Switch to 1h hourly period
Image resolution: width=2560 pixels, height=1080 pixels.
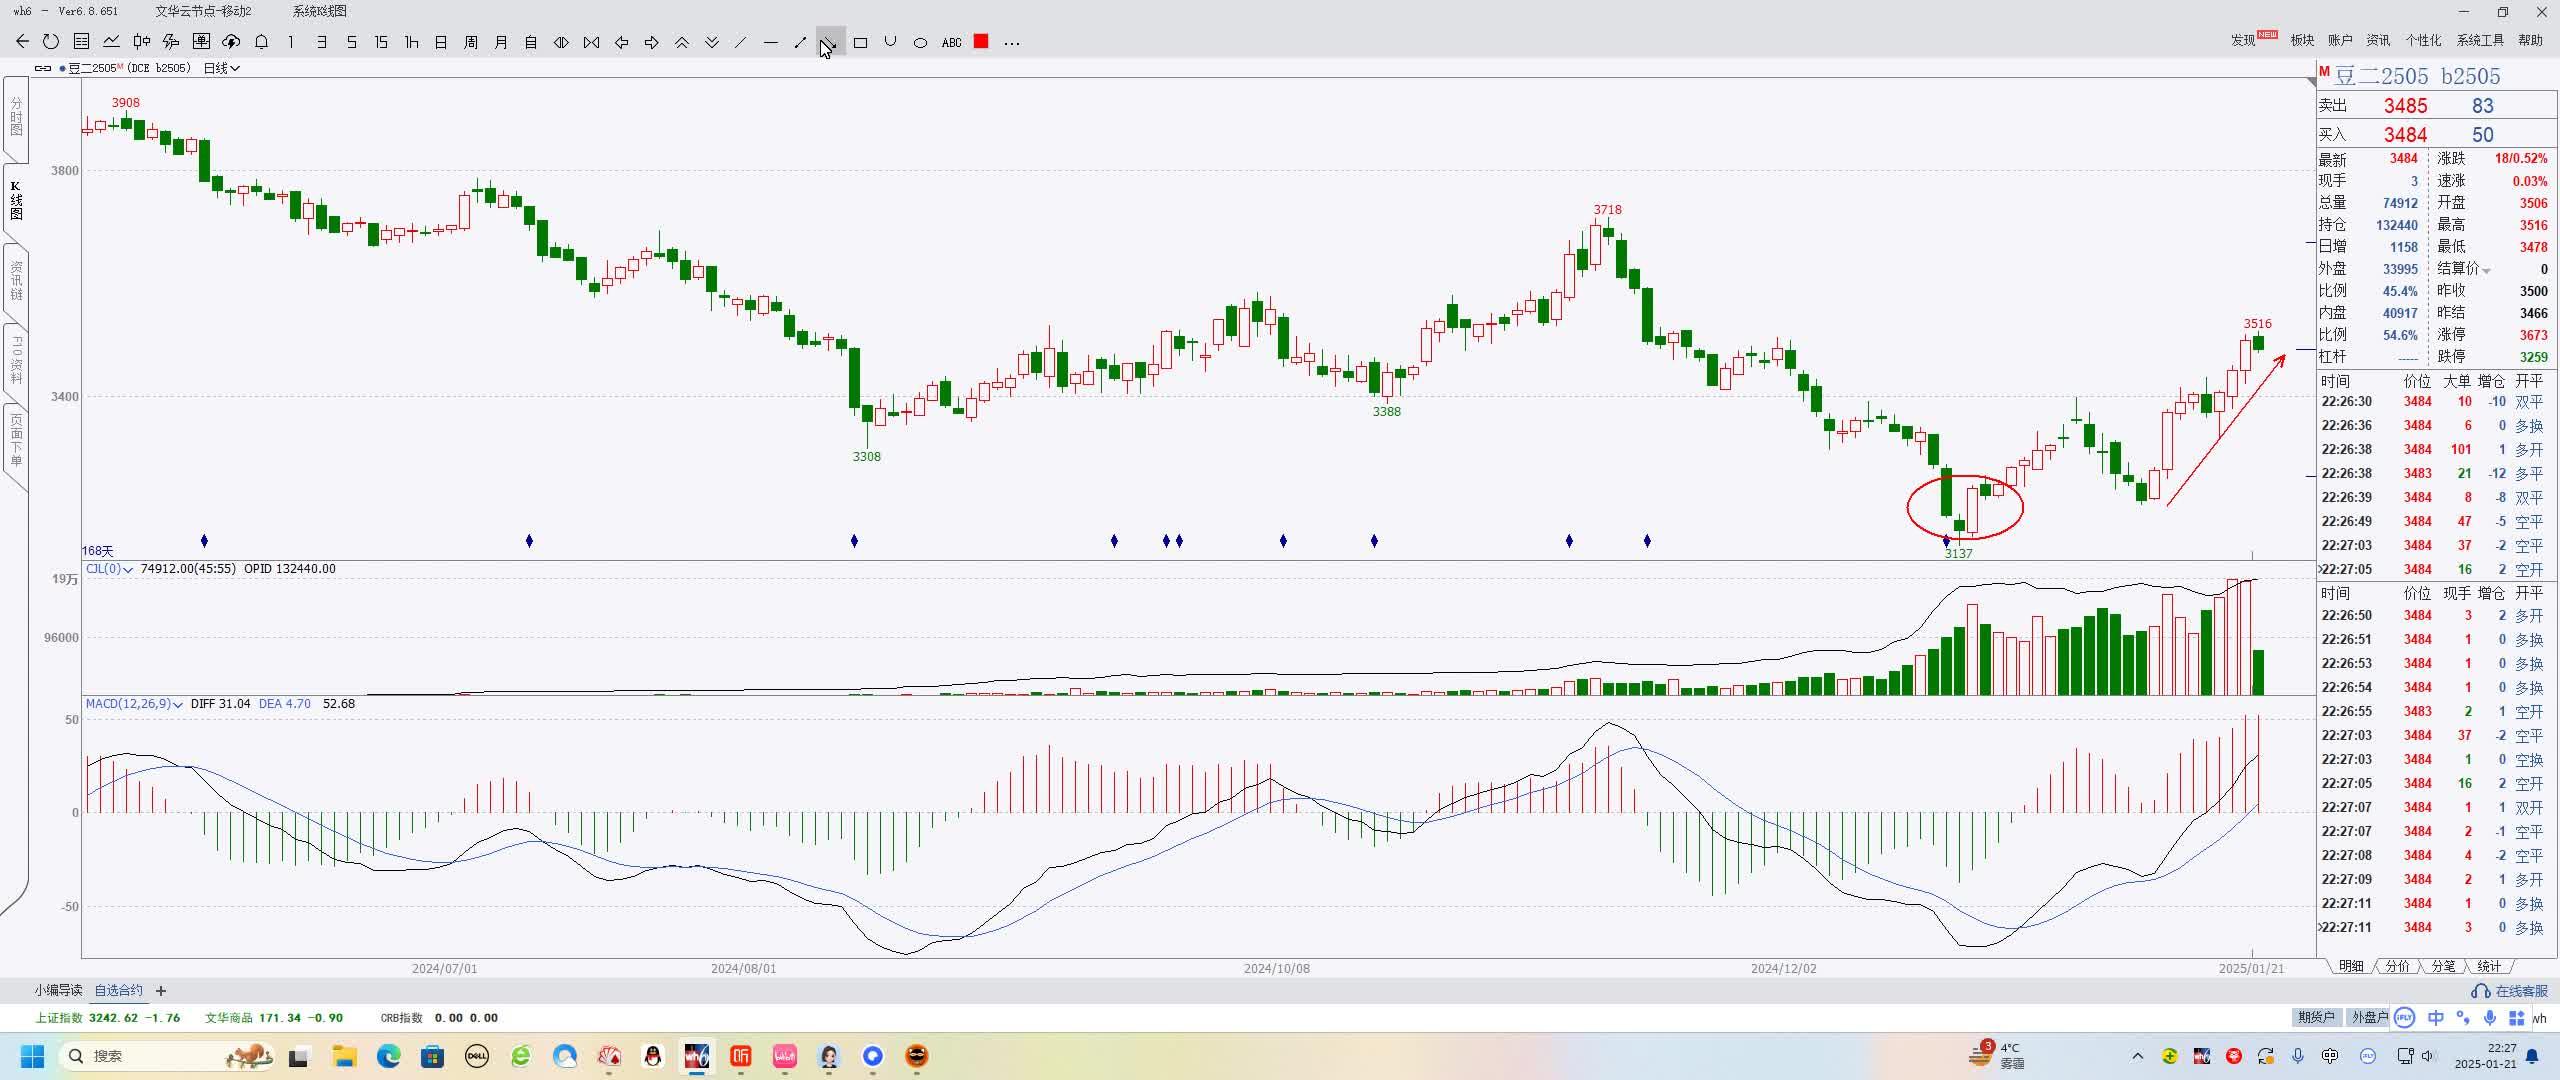click(411, 42)
